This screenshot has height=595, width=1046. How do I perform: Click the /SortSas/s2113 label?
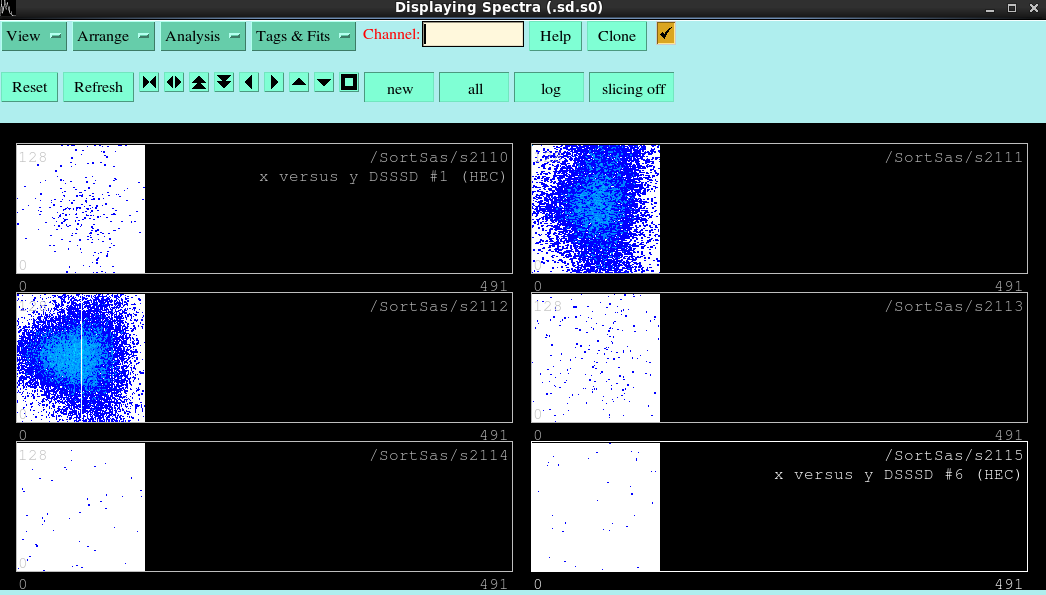(x=954, y=306)
